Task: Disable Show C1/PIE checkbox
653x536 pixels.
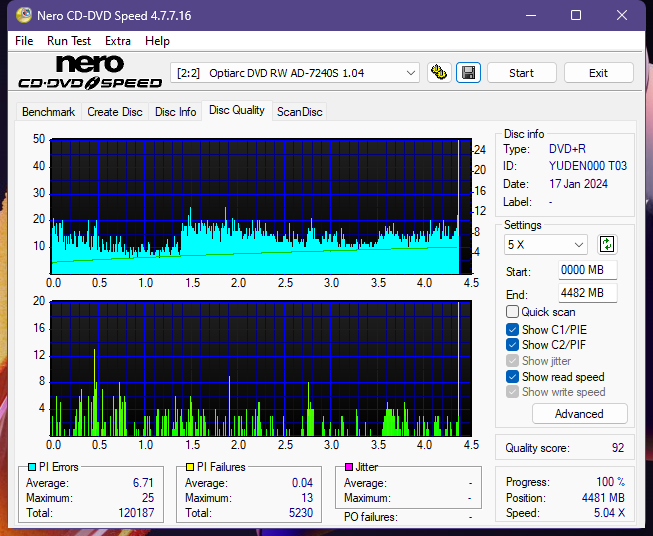Action: pyautogui.click(x=512, y=330)
